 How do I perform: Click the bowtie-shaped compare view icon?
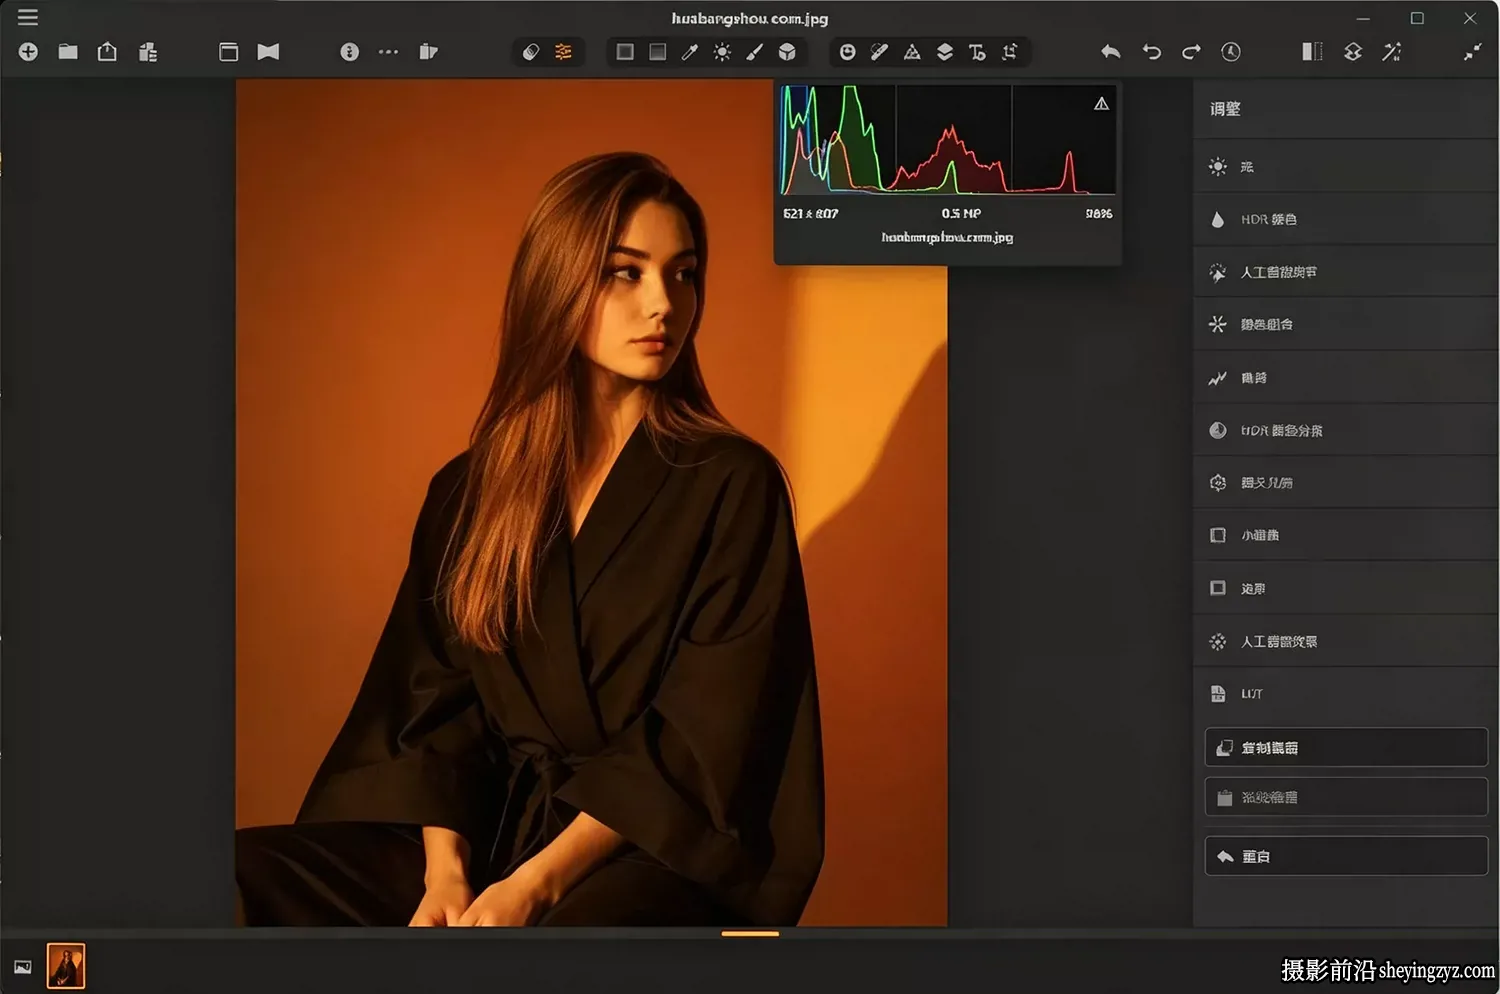coord(268,52)
